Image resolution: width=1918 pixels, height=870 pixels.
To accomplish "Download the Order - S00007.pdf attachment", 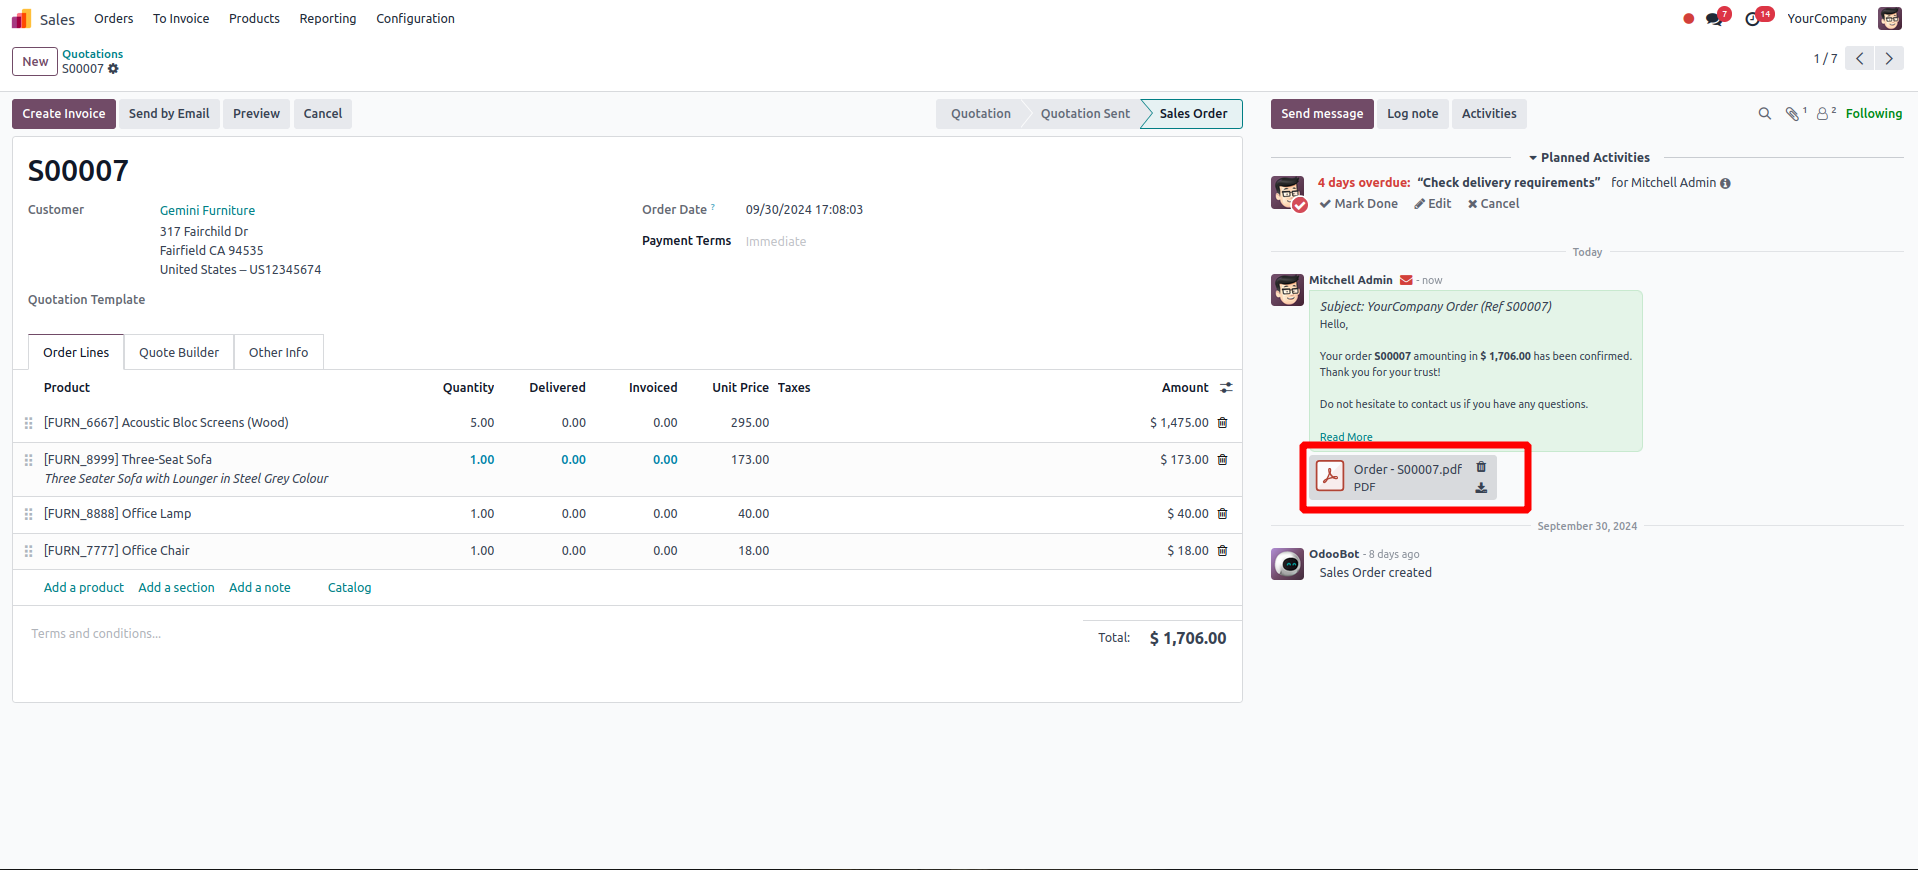I will pos(1481,488).
